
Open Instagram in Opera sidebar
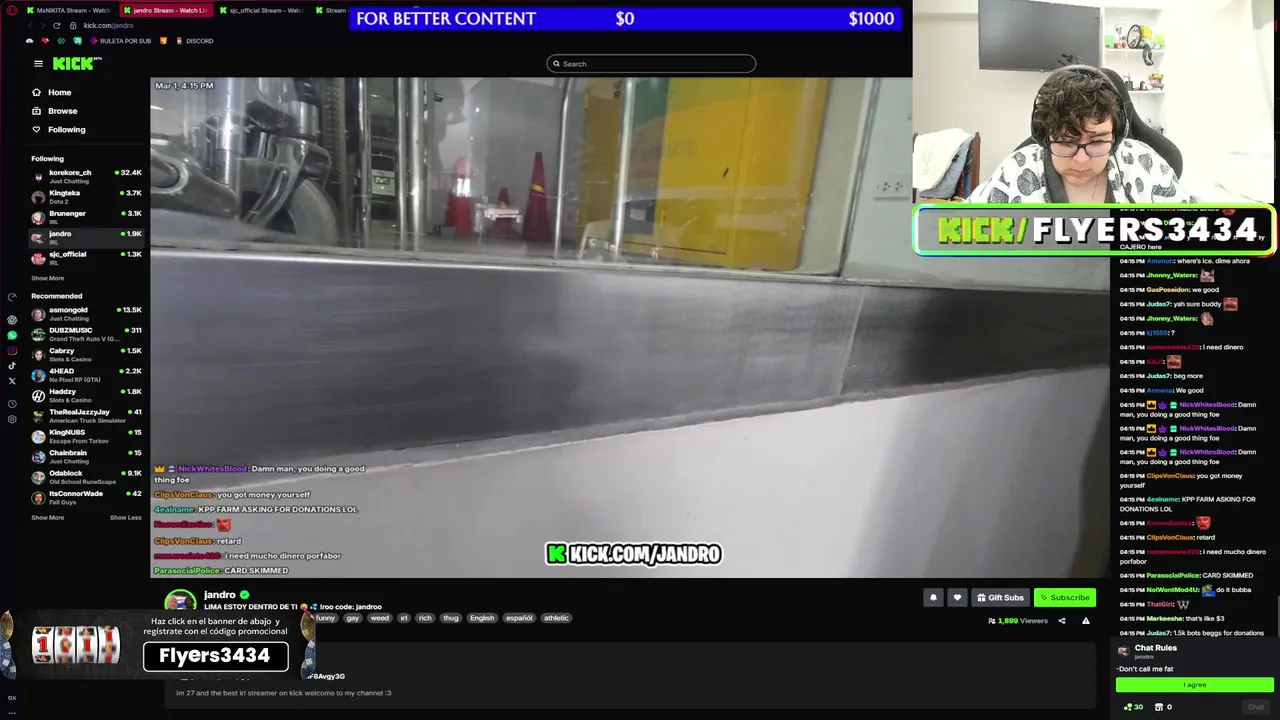point(12,350)
